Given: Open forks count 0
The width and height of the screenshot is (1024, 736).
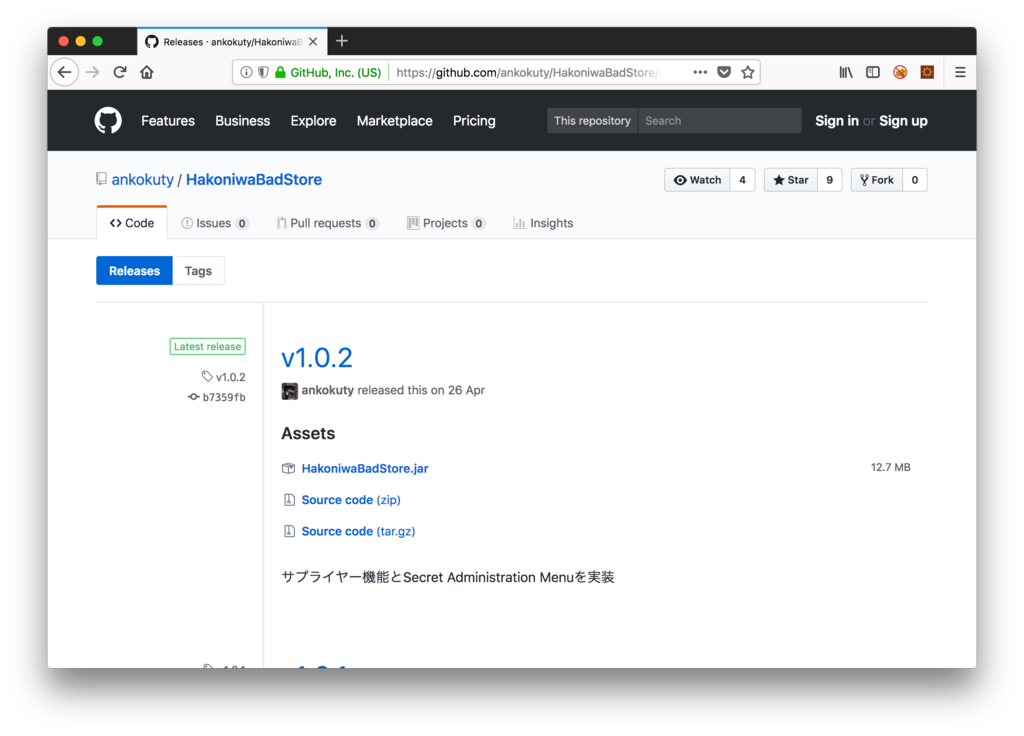Looking at the screenshot, I should pyautogui.click(x=915, y=180).
